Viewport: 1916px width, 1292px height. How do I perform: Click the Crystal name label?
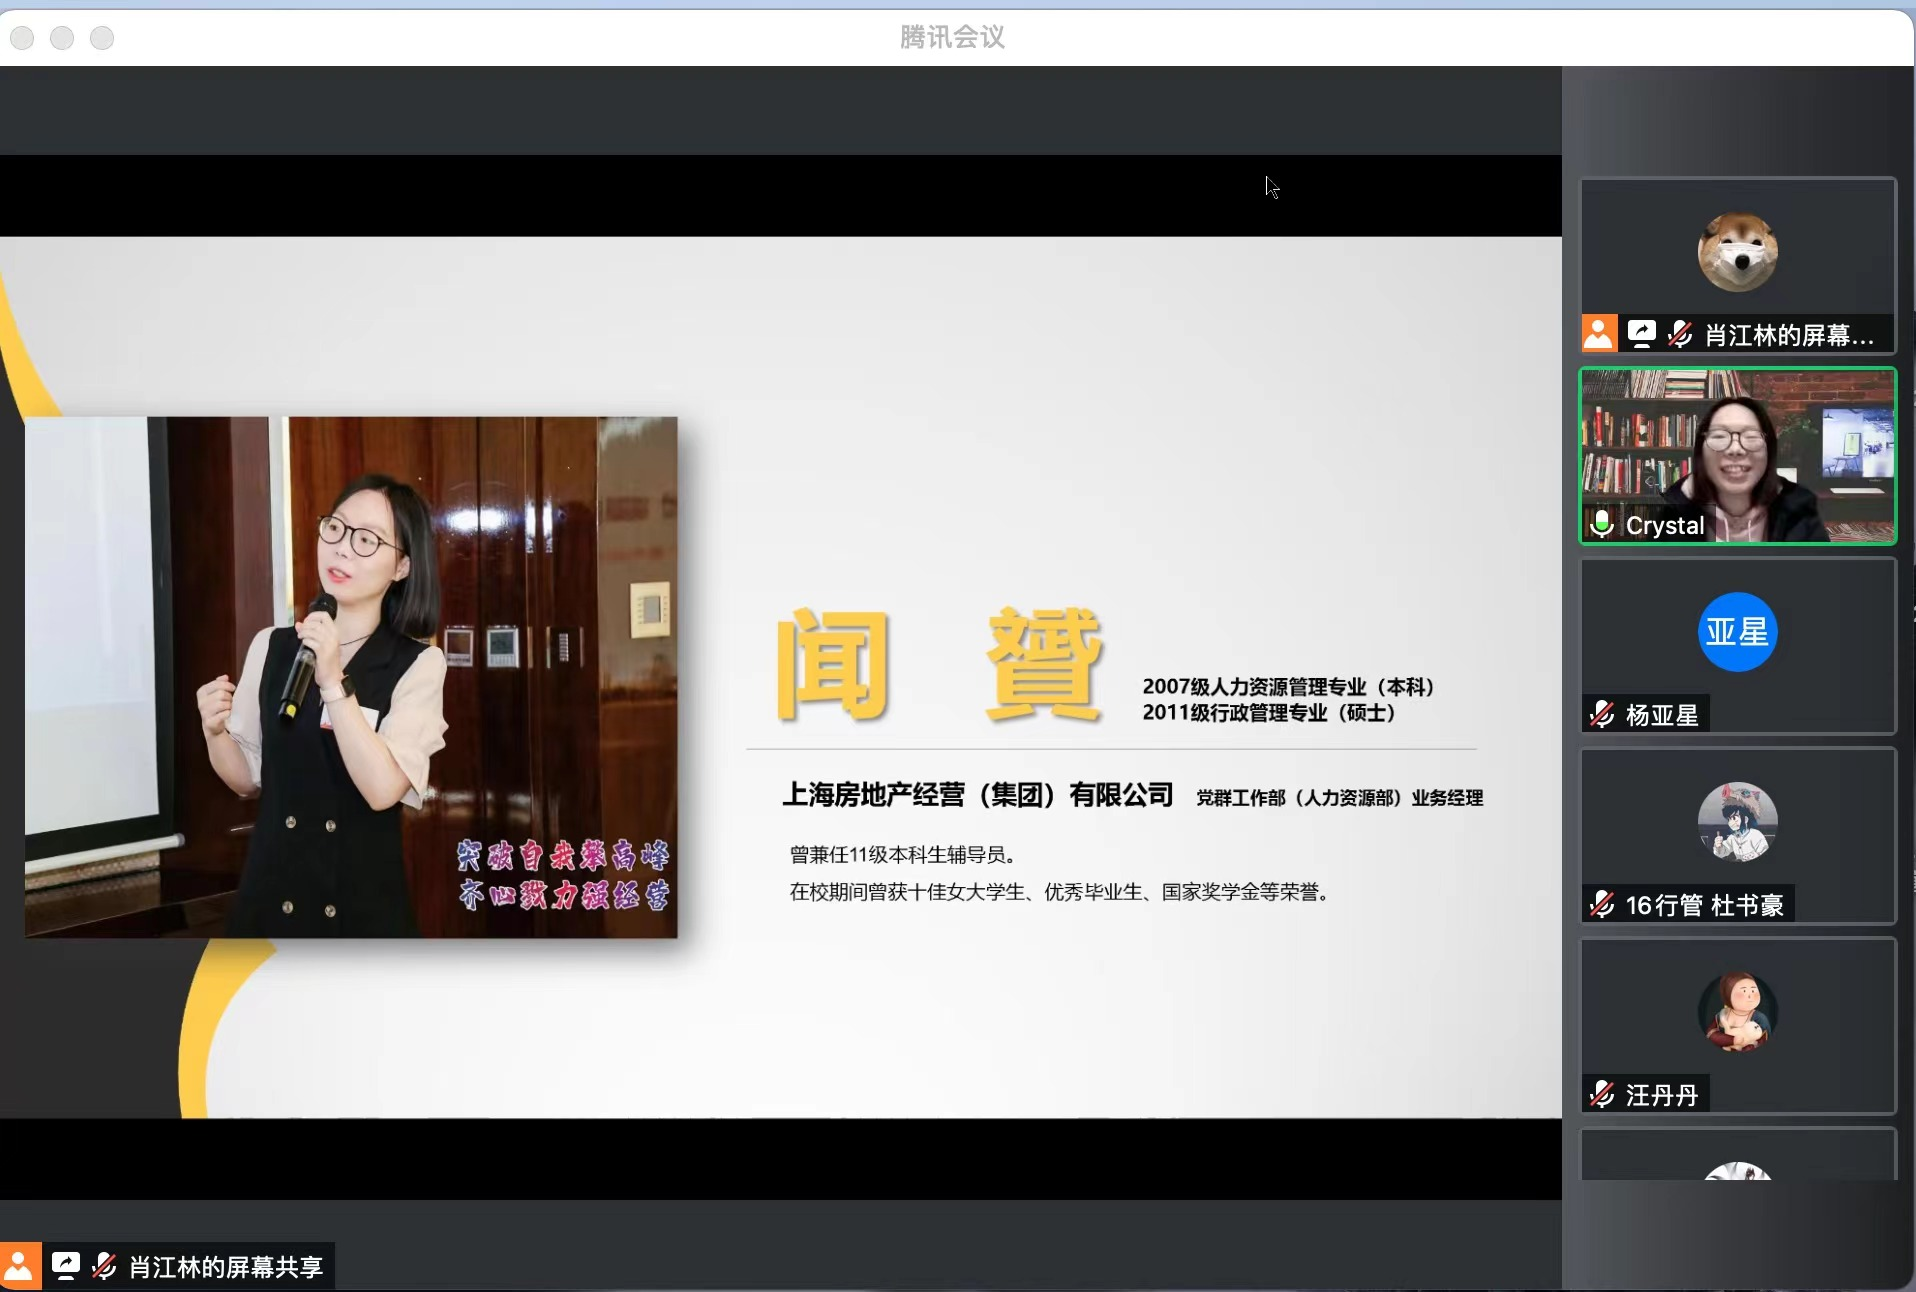tap(1665, 525)
